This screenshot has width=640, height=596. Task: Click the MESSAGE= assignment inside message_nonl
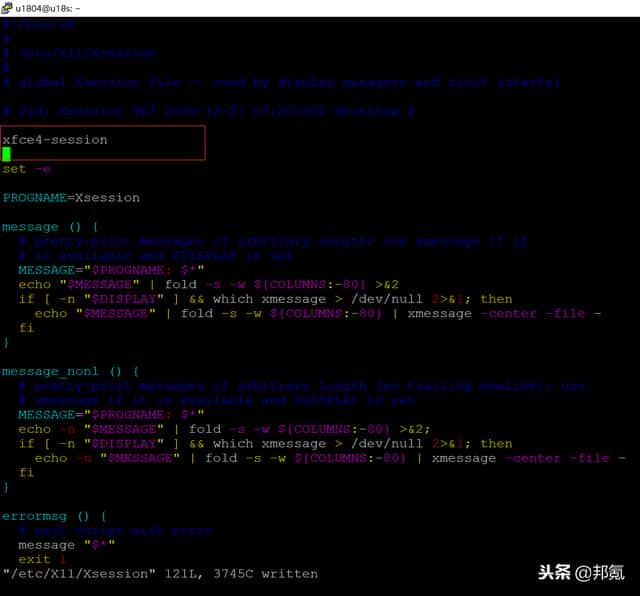(x=111, y=415)
